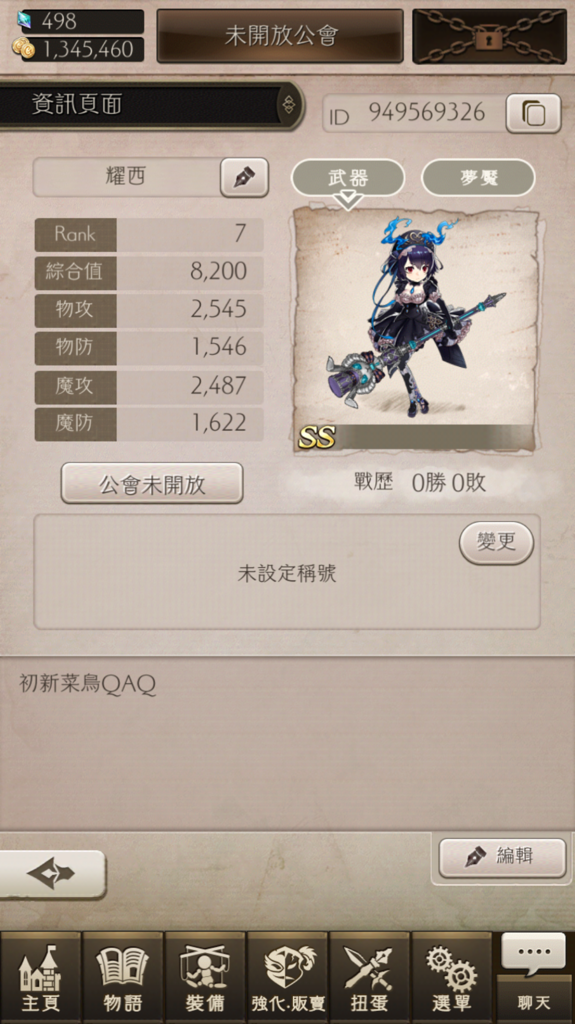This screenshot has width=575, height=1024.
Task: Open the 聊天 chat bubble
Action: [x=534, y=978]
